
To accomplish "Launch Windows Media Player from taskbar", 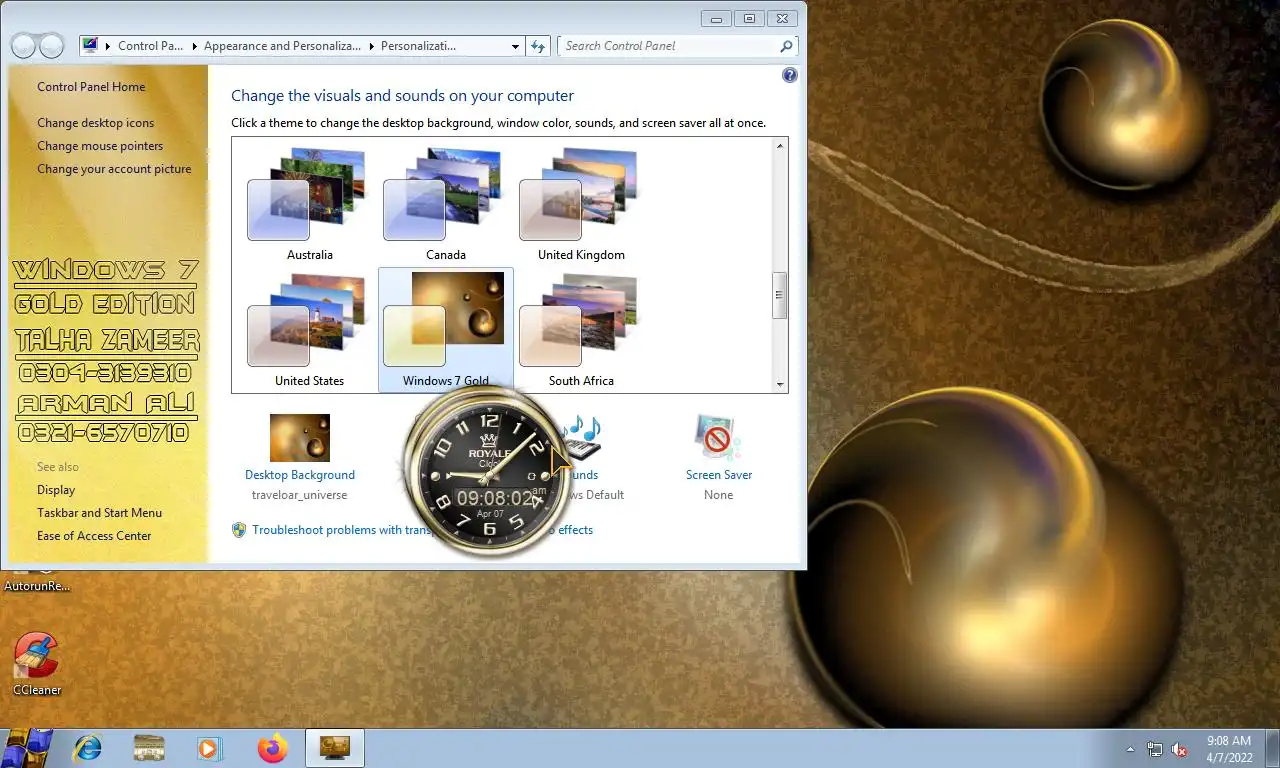I will (209, 748).
